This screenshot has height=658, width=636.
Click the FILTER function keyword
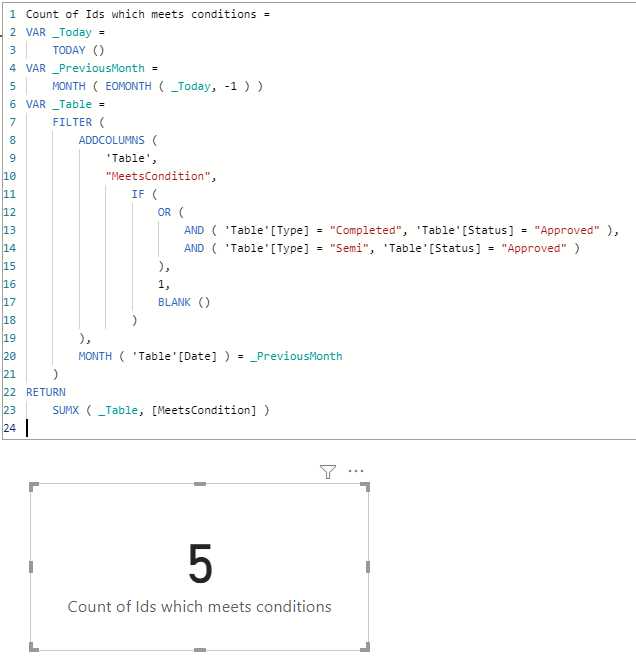point(72,123)
